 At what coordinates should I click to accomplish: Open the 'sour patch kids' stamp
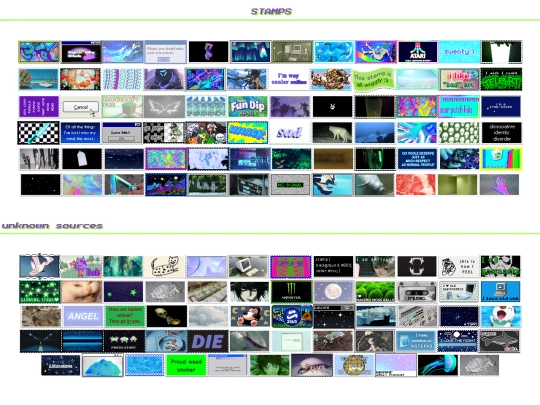coord(459,106)
